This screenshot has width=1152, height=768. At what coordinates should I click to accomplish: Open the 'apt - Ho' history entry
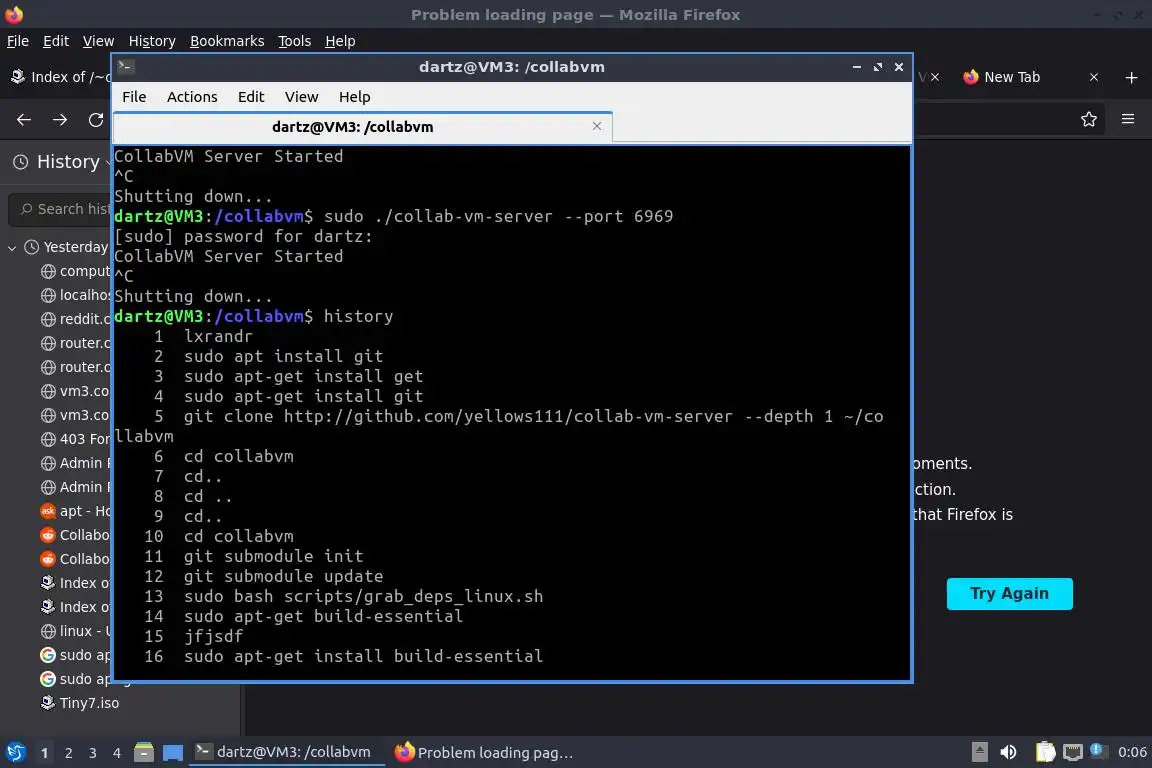tap(75, 511)
